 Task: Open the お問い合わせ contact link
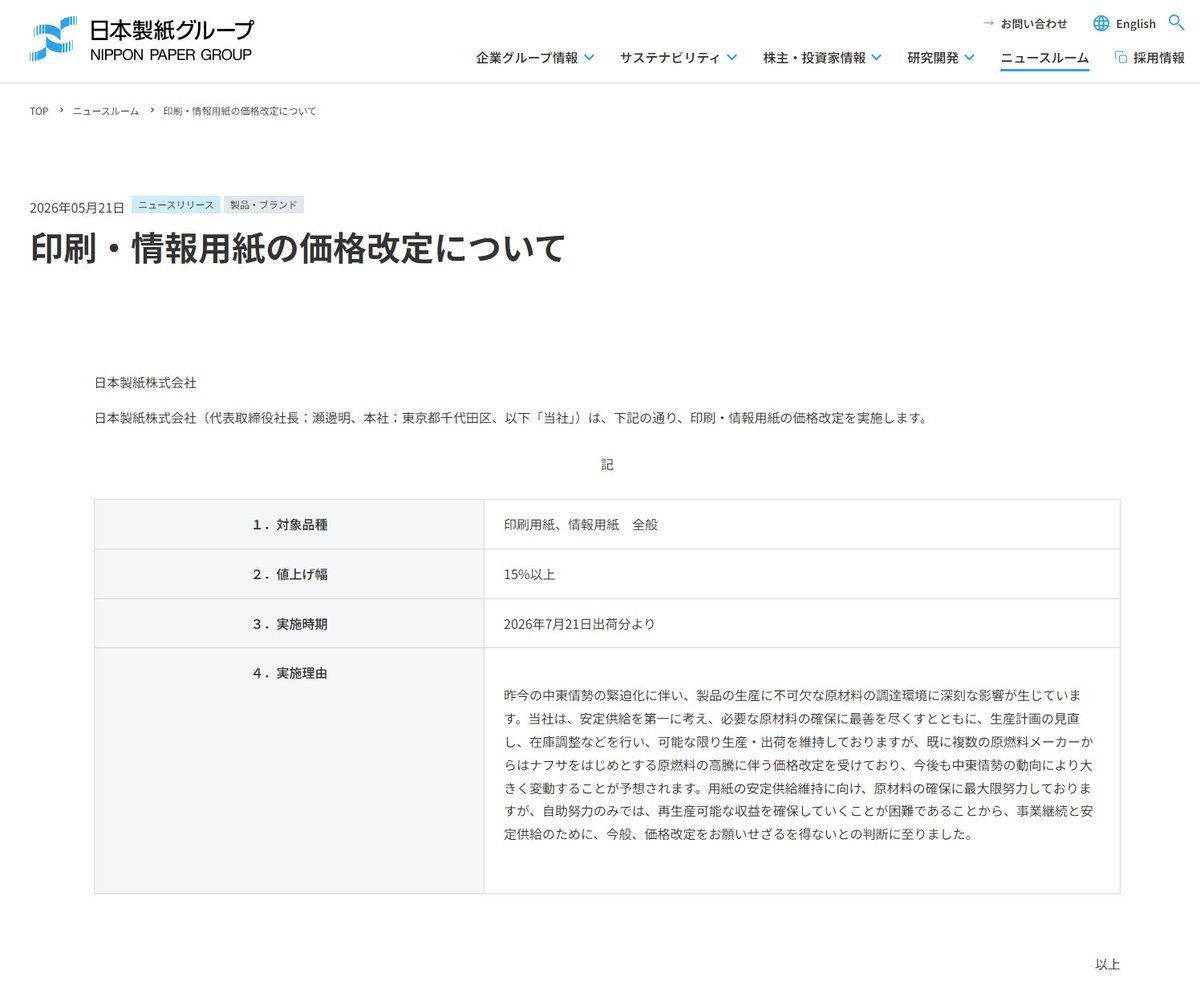[1034, 23]
